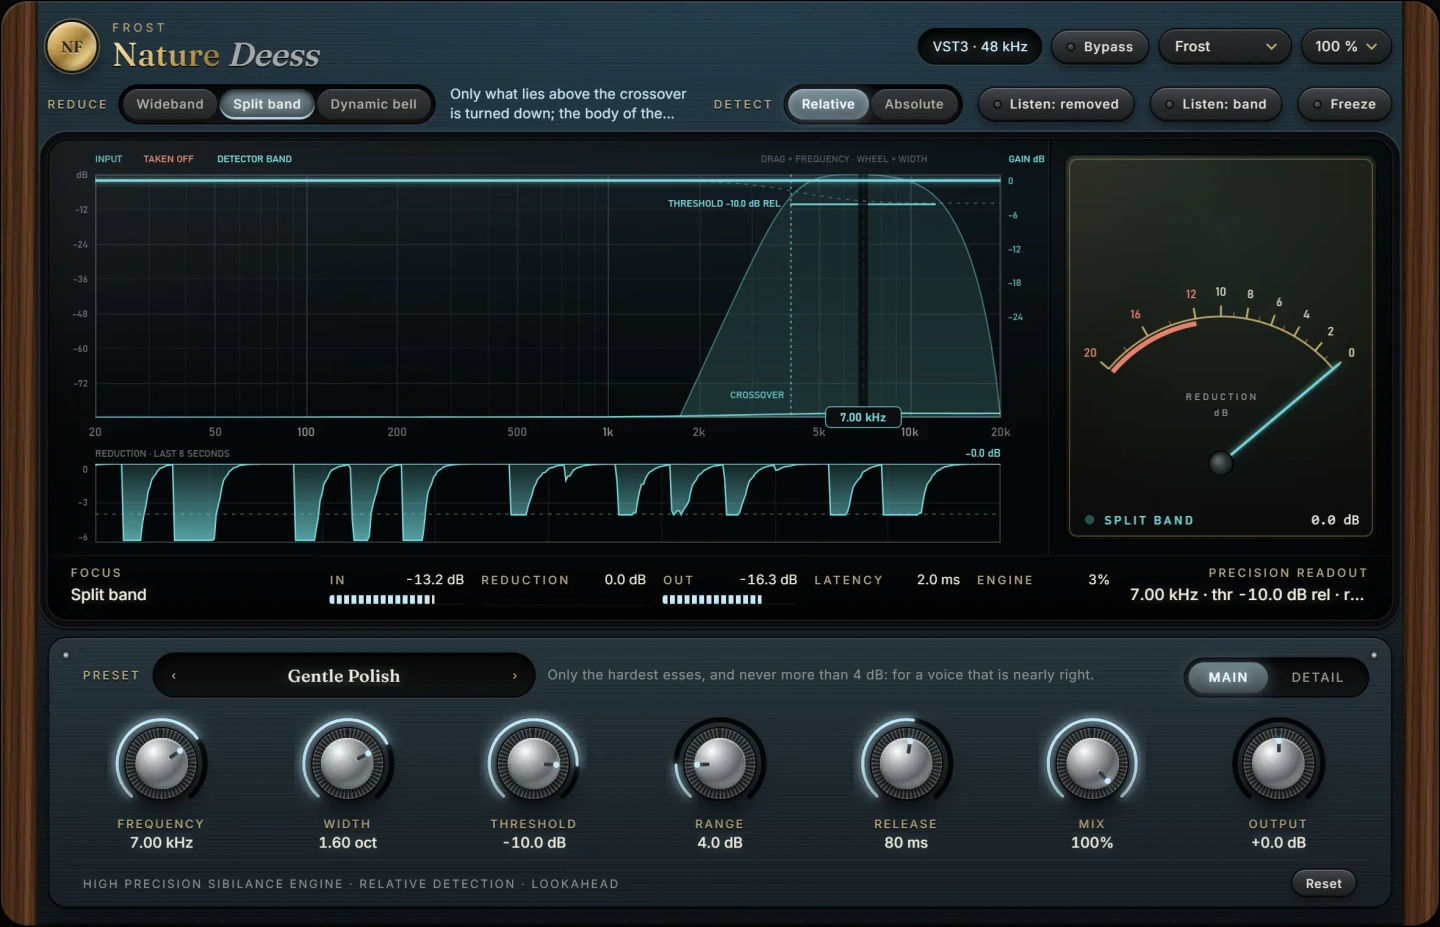Screen dimensions: 1440x927
Task: Click the Latency 2.0 ms readout
Action: pos(938,580)
